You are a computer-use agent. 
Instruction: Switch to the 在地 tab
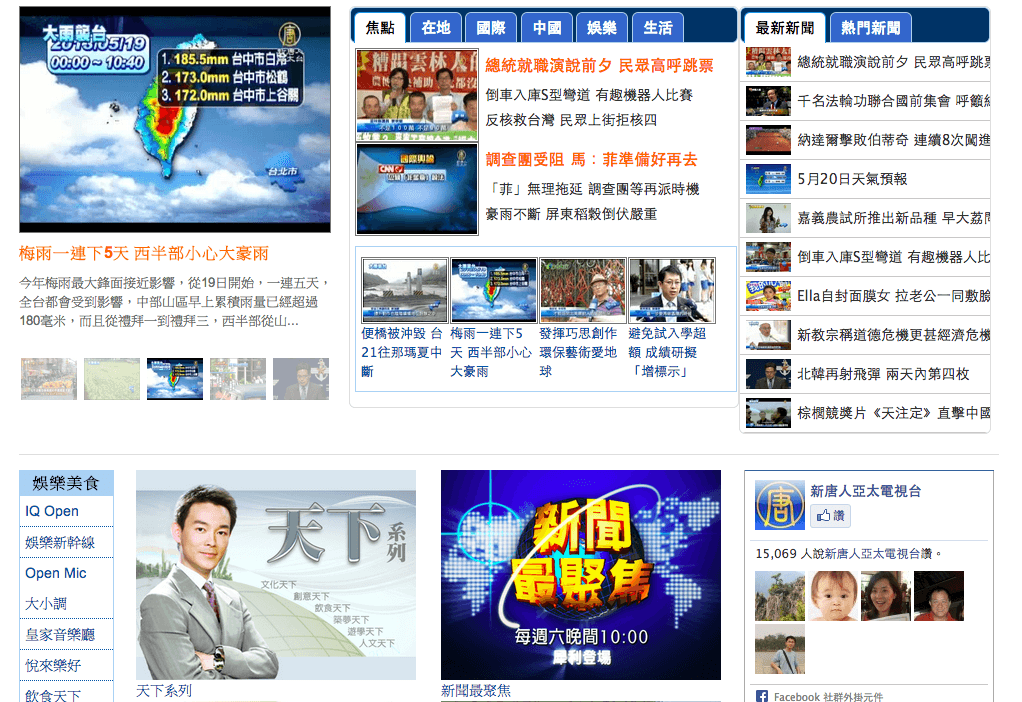[x=436, y=26]
